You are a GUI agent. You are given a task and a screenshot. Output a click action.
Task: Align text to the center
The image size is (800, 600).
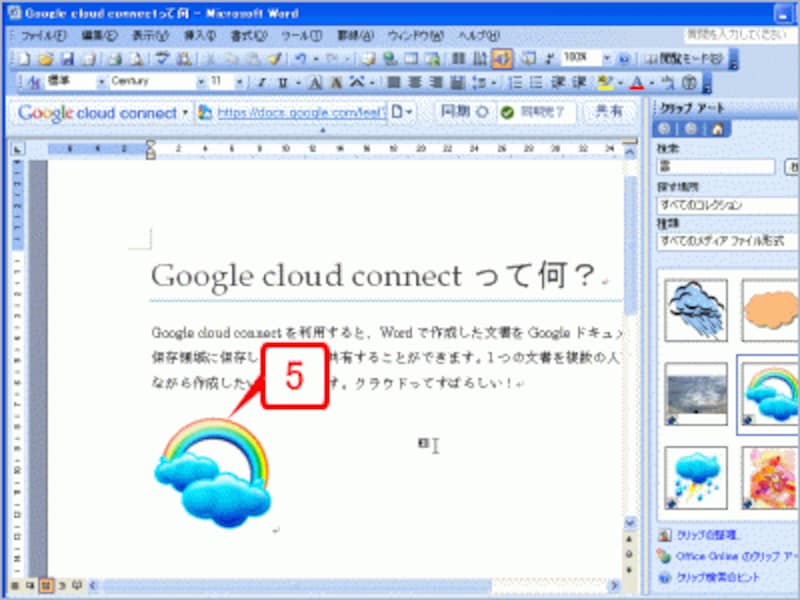(415, 82)
